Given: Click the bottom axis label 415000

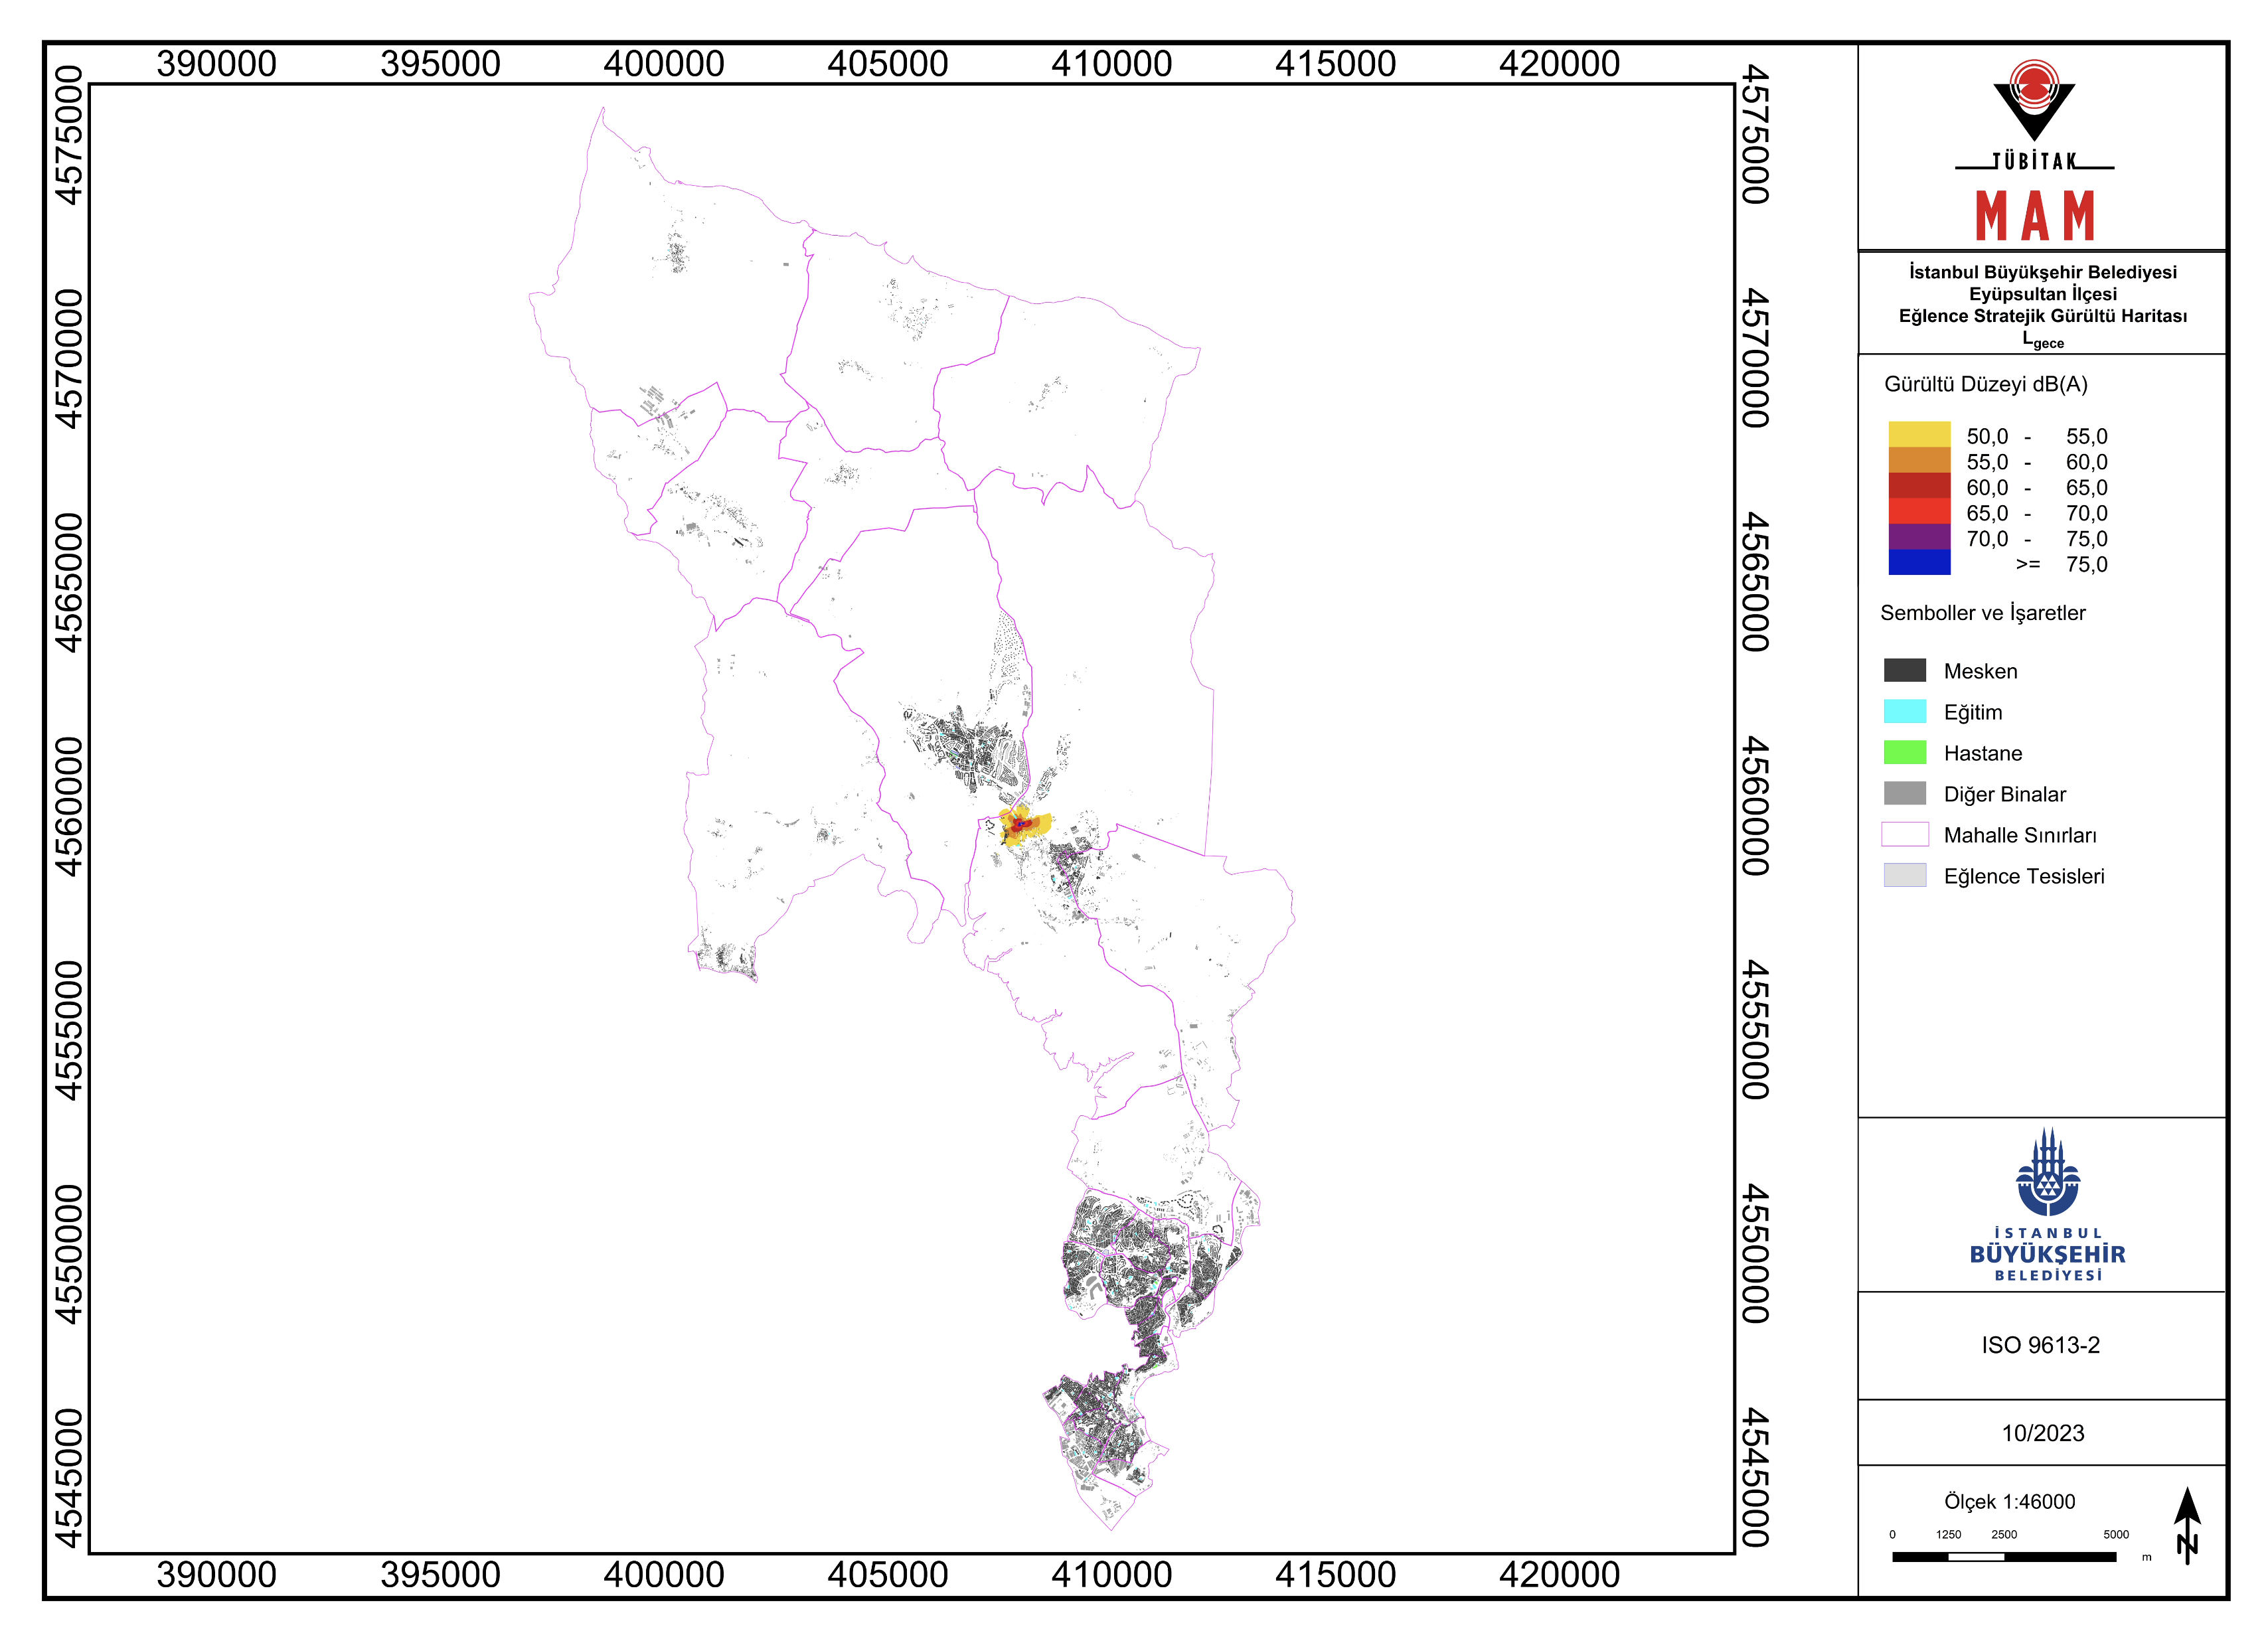Looking at the screenshot, I should click(1335, 1575).
